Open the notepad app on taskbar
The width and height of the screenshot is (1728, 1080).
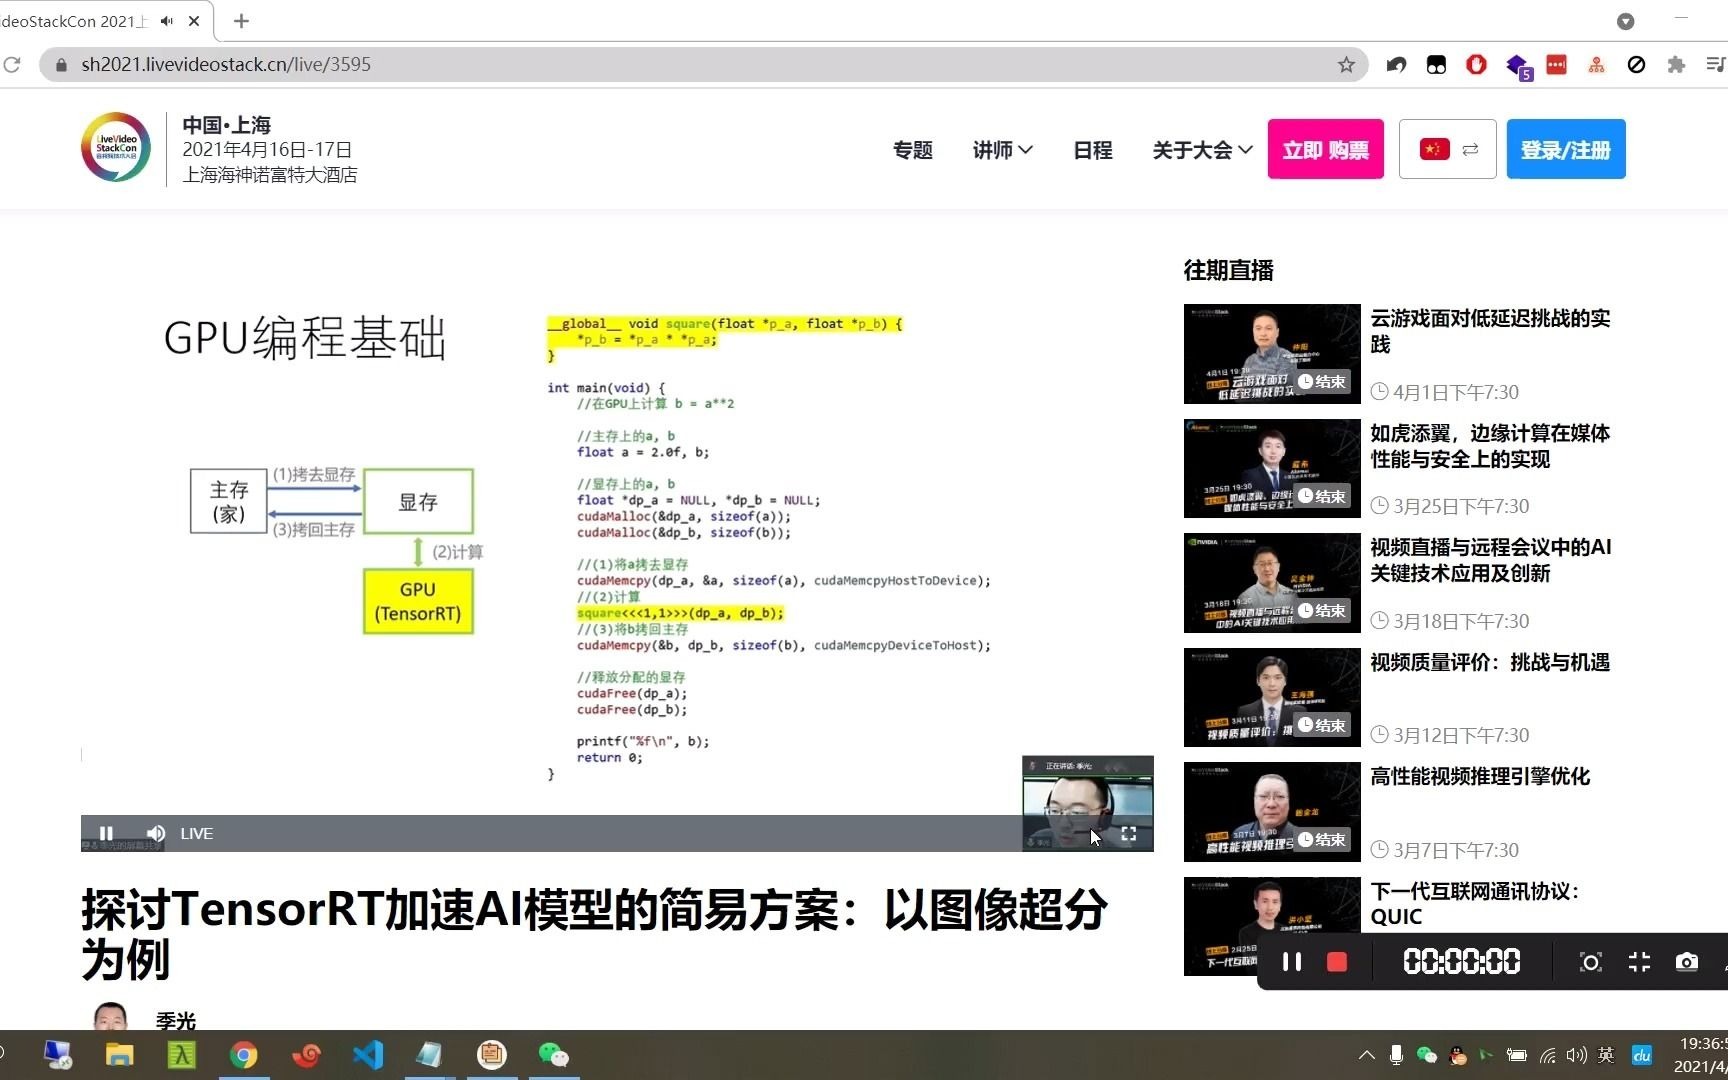pyautogui.click(x=429, y=1055)
